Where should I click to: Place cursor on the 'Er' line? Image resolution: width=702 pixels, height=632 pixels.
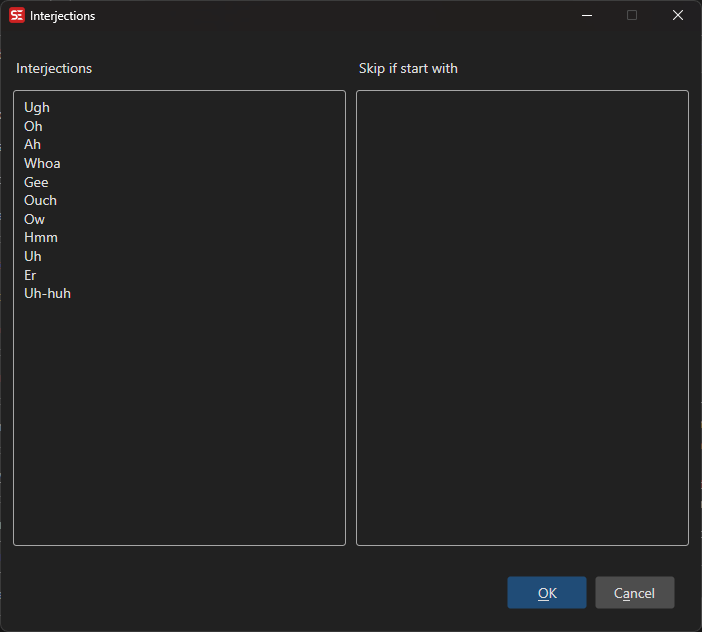coord(31,275)
